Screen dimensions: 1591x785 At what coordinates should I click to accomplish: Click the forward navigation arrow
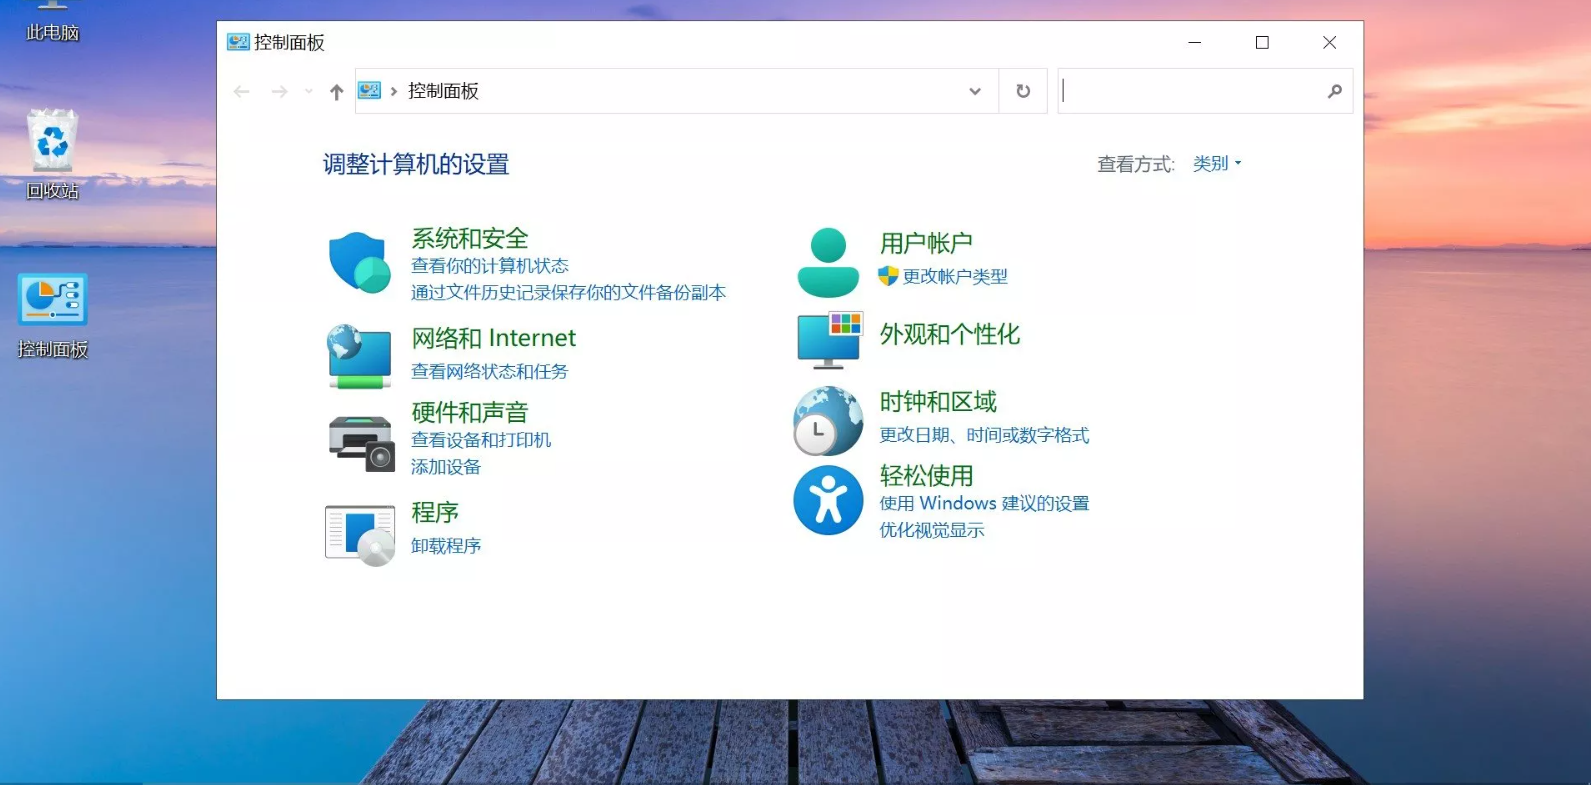pyautogui.click(x=280, y=92)
